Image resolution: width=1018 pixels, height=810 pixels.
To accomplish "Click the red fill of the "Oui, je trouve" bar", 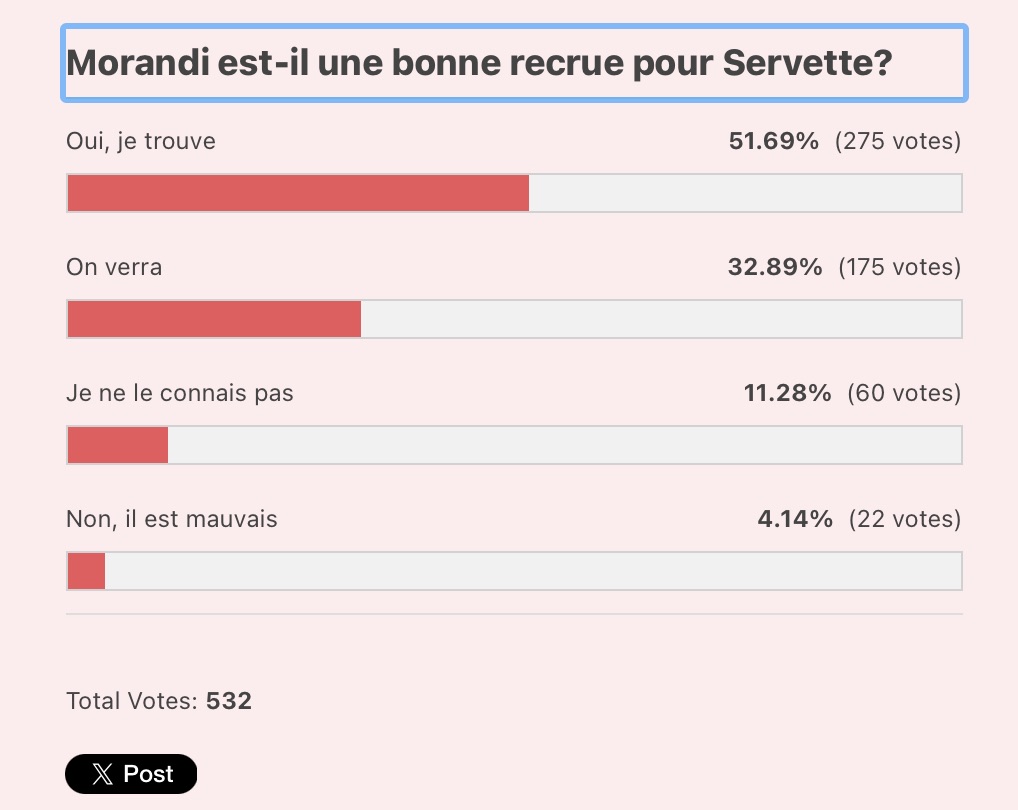I will tap(298, 193).
